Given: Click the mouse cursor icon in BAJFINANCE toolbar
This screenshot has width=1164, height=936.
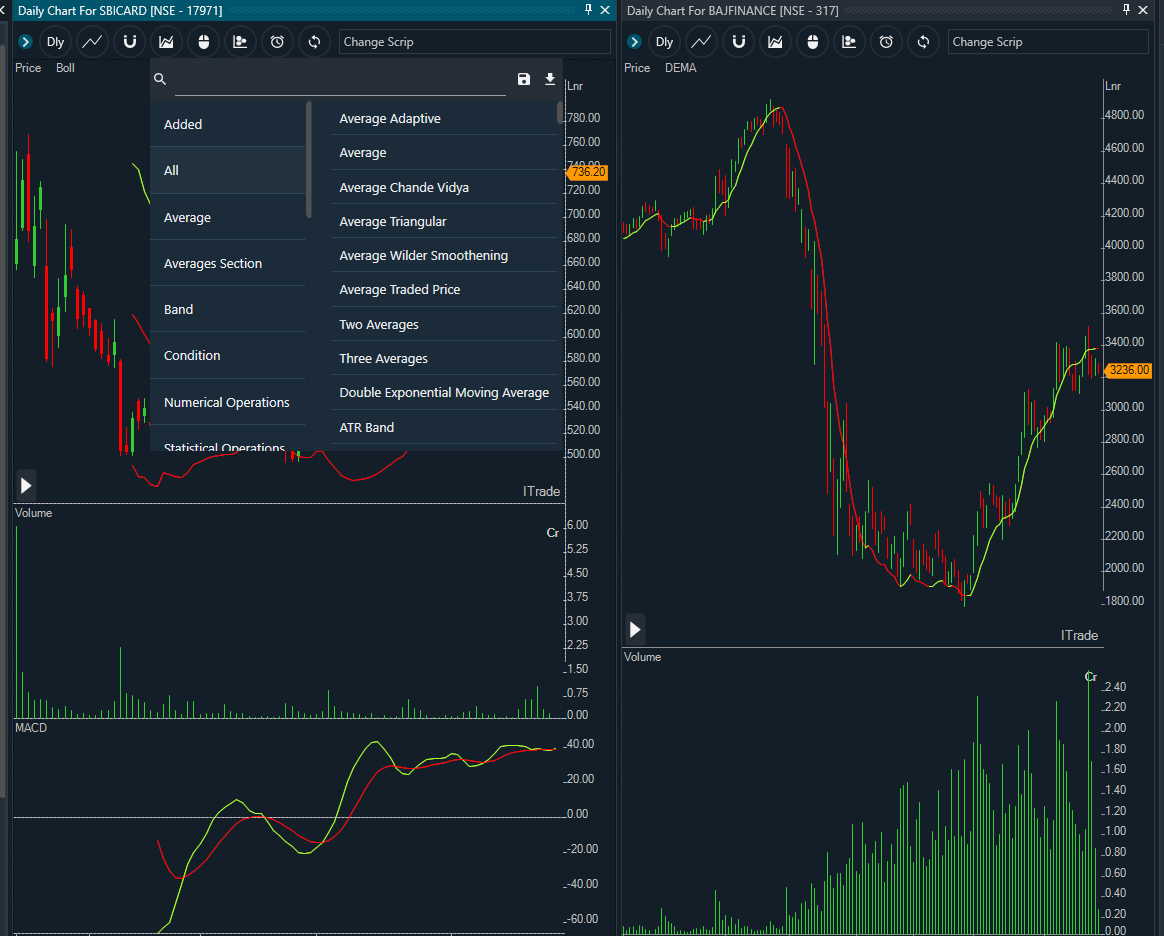Looking at the screenshot, I should point(812,42).
